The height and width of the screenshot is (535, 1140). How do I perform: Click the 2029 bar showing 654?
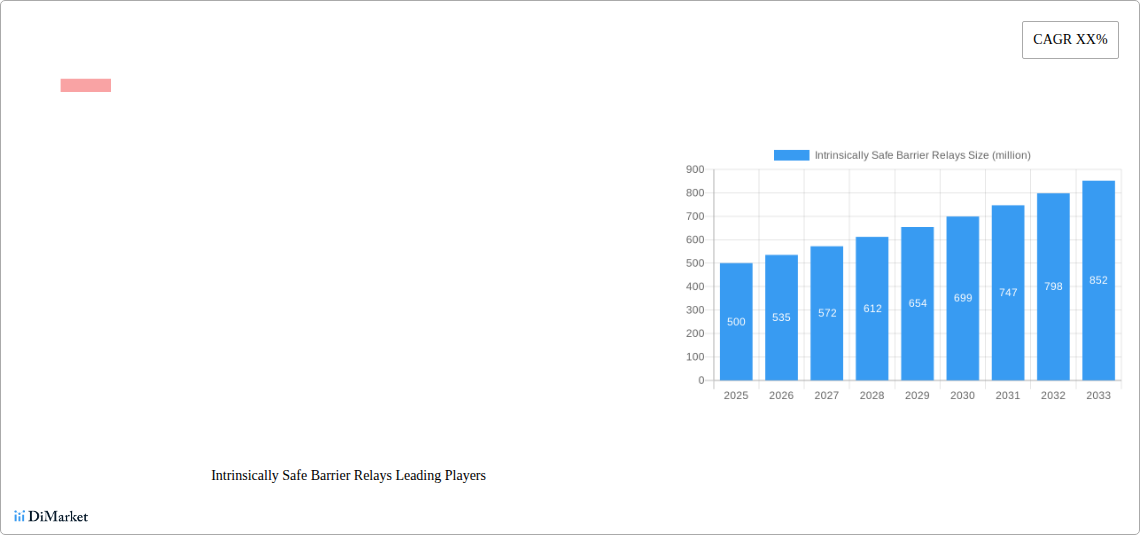[x=917, y=304]
